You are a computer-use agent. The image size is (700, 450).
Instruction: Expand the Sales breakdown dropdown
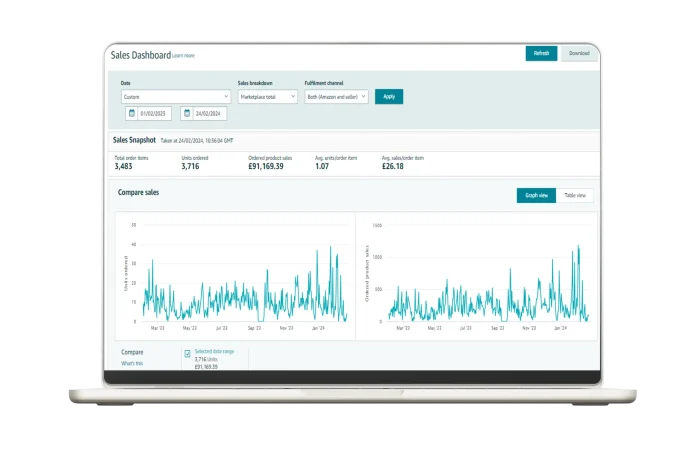coord(267,97)
